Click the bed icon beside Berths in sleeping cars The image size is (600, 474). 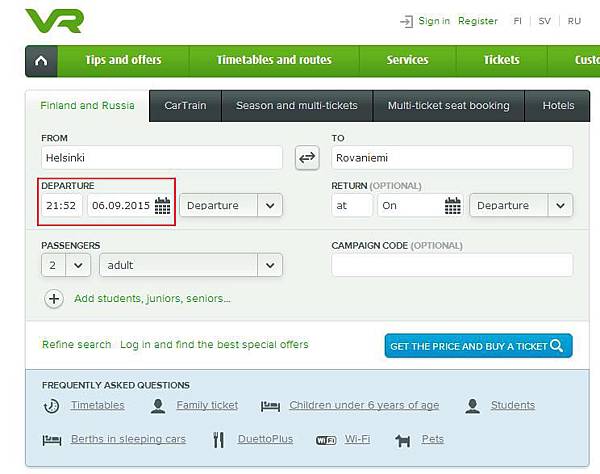[x=52, y=440]
